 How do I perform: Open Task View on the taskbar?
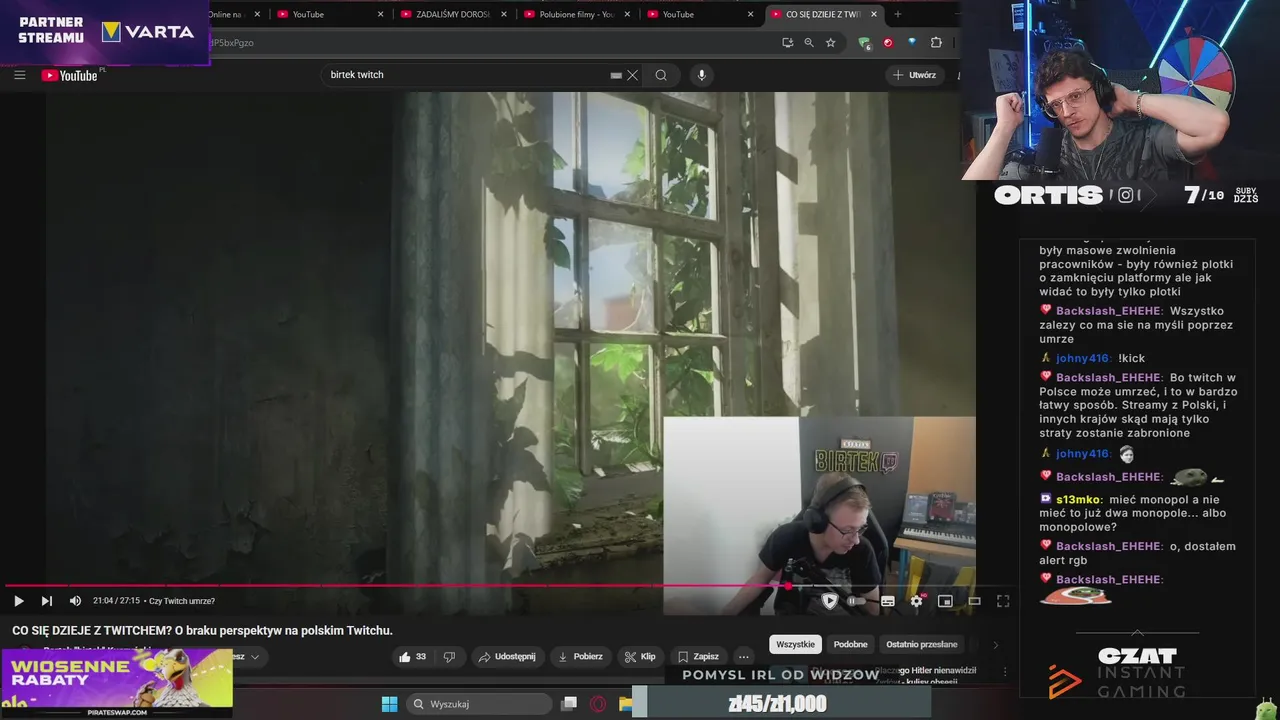click(569, 704)
